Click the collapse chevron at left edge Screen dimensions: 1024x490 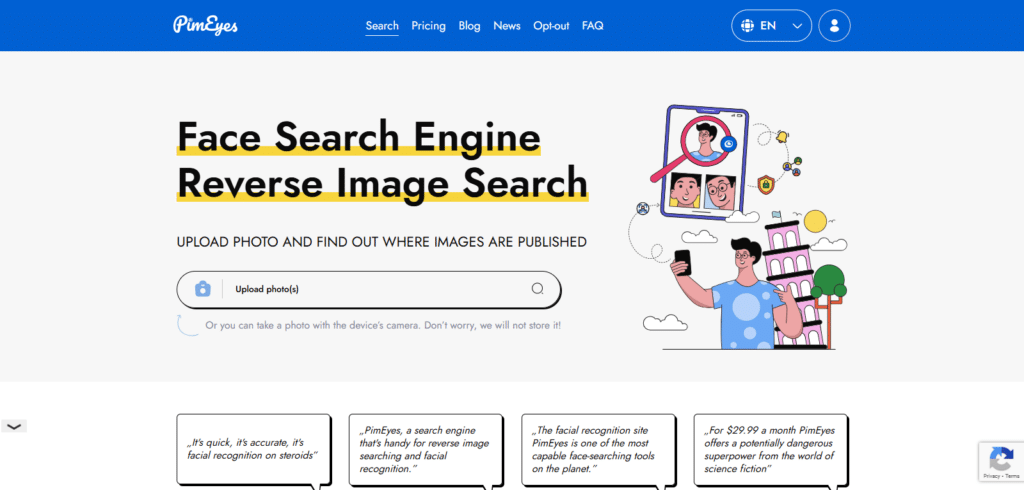pos(14,427)
